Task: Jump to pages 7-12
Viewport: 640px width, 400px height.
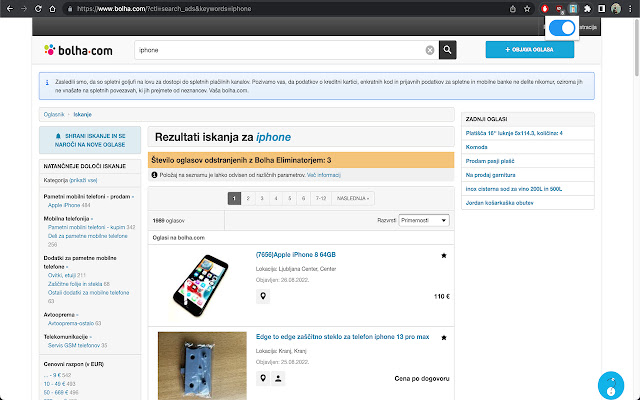Action: pos(321,198)
